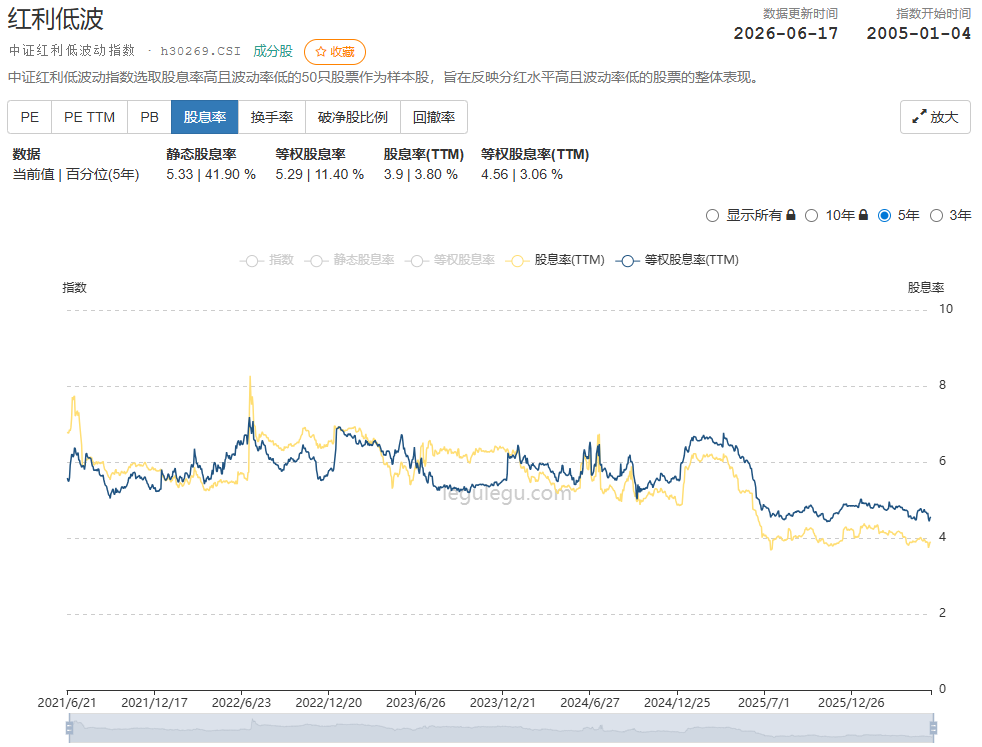
Task: Click the lock icon beside 显示所有
Action: [790, 215]
